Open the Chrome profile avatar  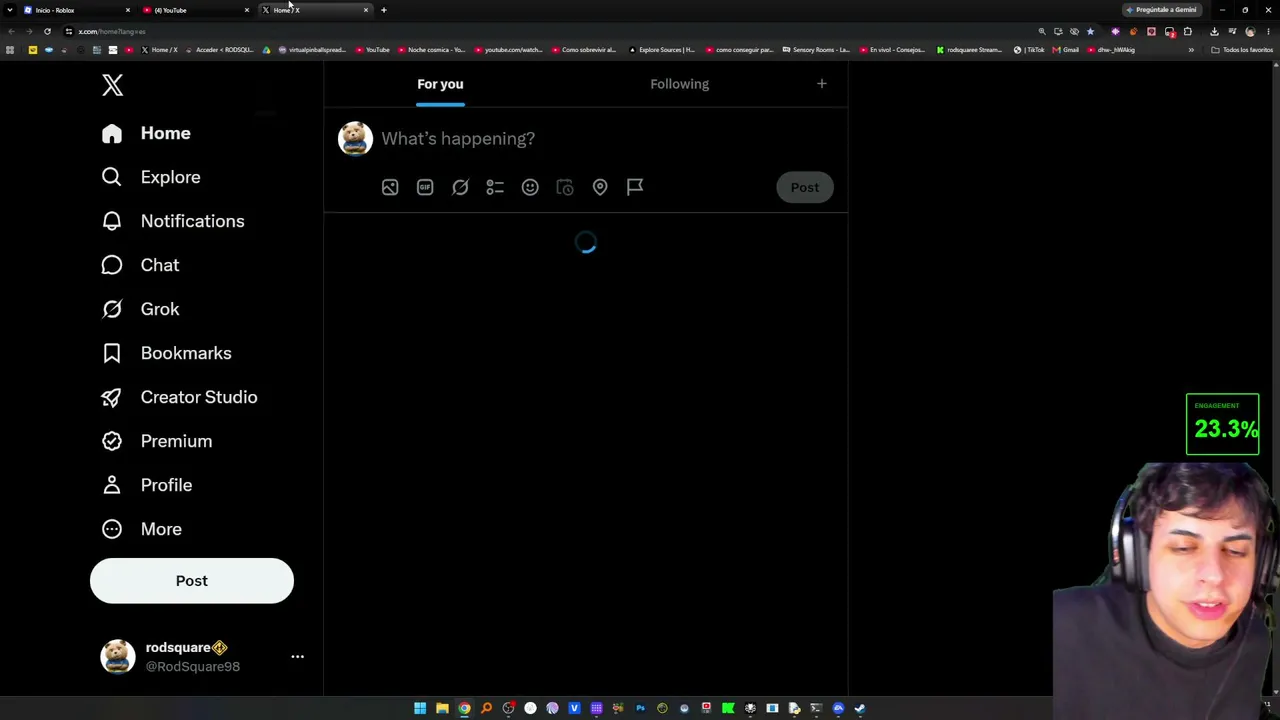point(1250,32)
